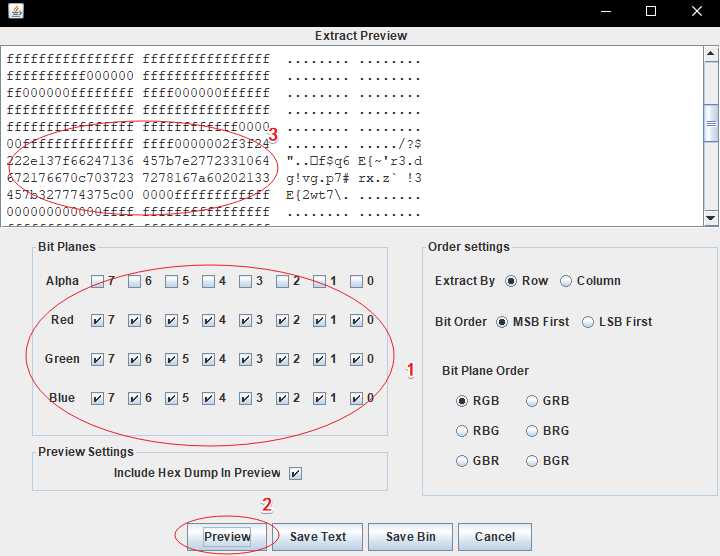720x556 pixels.
Task: Close the Extract Preview window
Action: tap(697, 11)
